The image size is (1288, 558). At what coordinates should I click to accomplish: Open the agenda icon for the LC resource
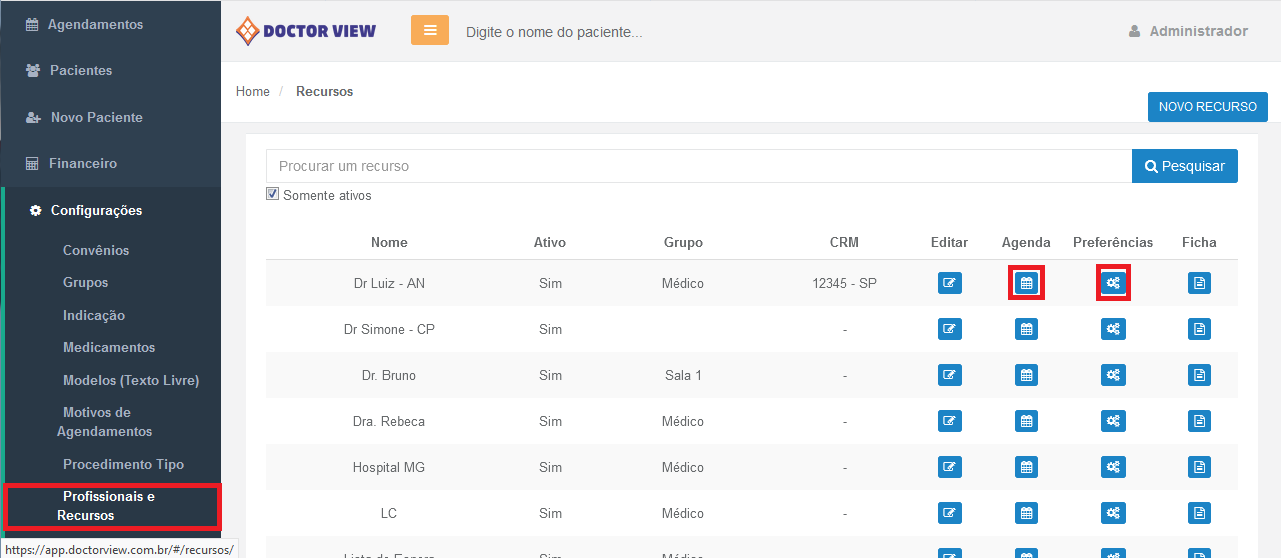(1026, 513)
